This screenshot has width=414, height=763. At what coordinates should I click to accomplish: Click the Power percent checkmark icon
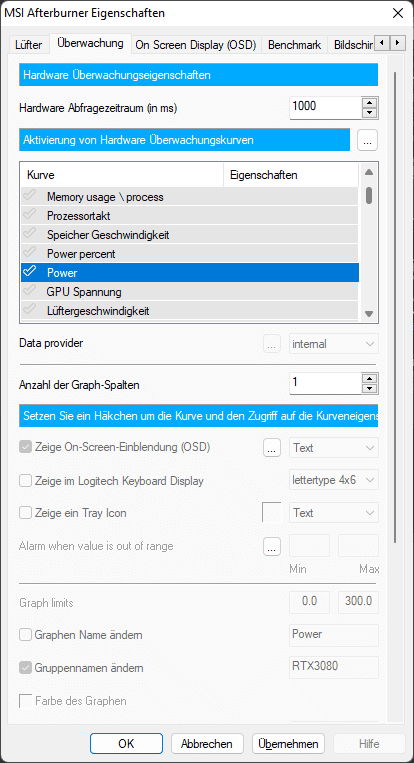point(30,253)
